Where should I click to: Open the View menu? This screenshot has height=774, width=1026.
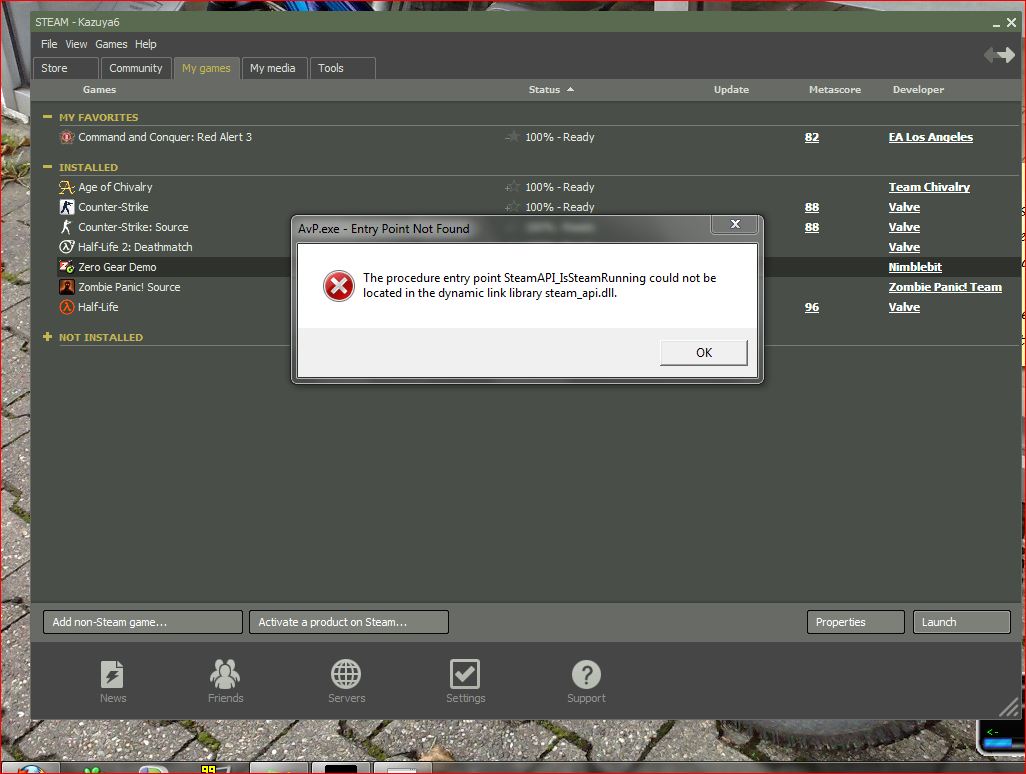coord(76,44)
